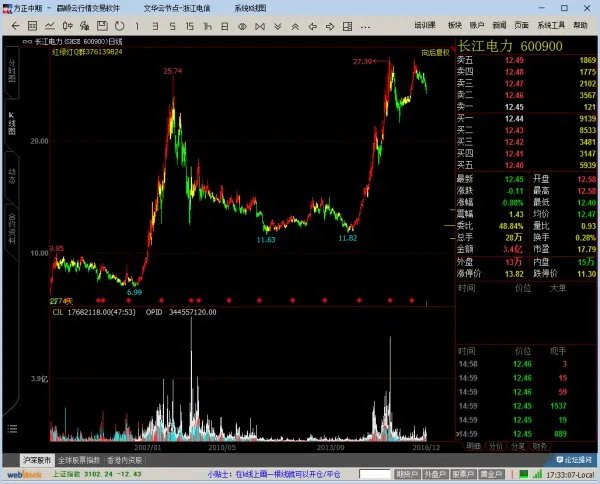Click the webstock logo in status bar
The image size is (600, 484).
click(x=24, y=475)
